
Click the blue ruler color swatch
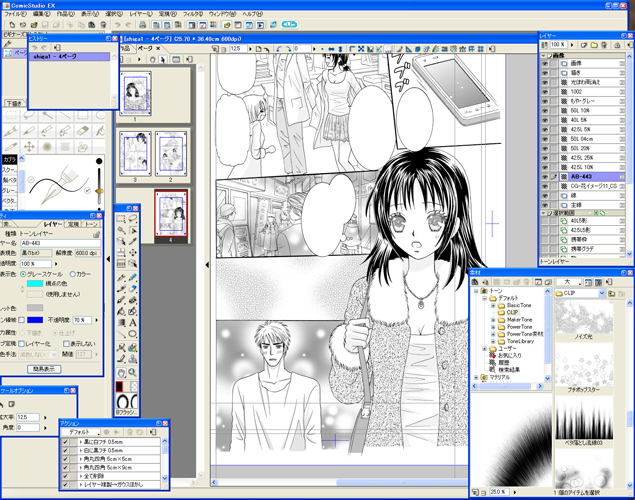click(x=35, y=320)
